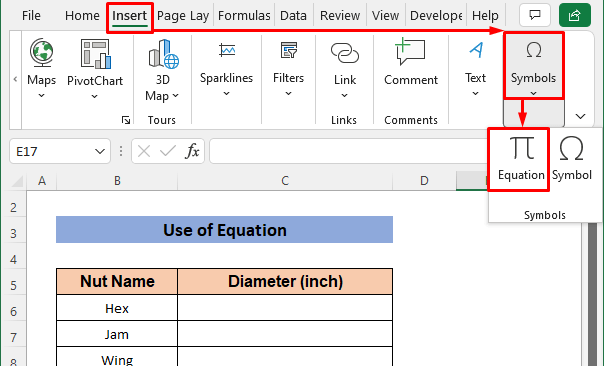Expand the 3D Map dropdown arrow
This screenshot has height=366, width=604.
(x=176, y=96)
